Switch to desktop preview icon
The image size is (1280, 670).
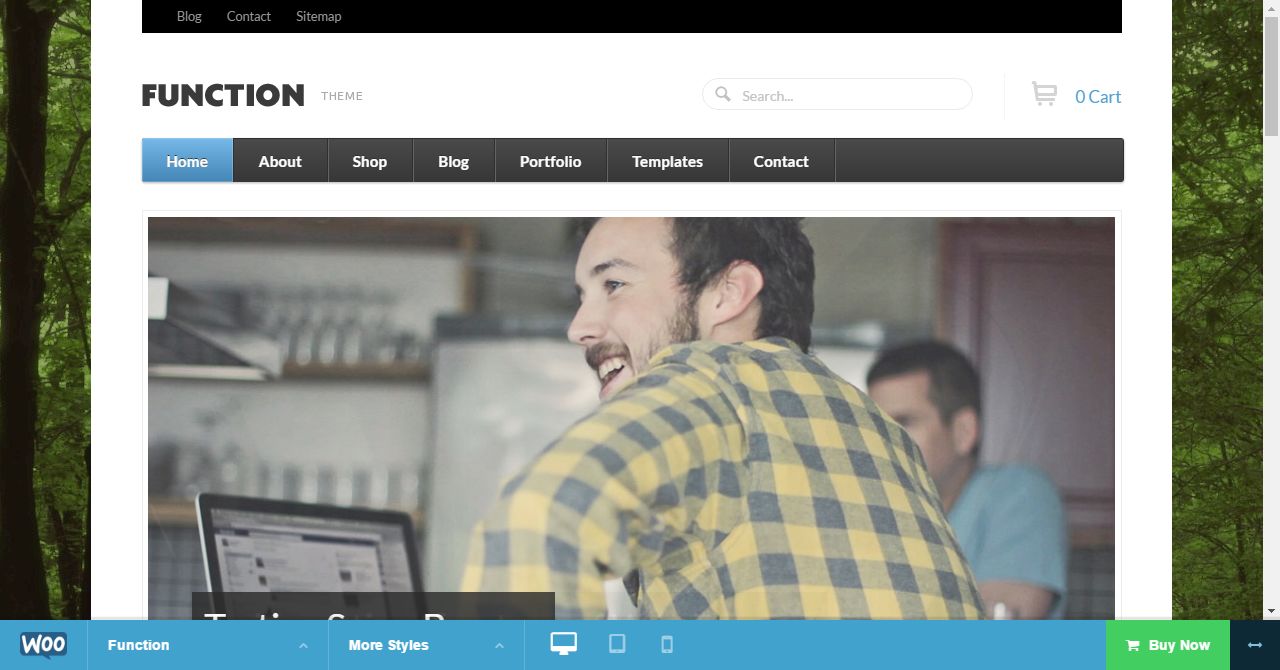[x=563, y=644]
